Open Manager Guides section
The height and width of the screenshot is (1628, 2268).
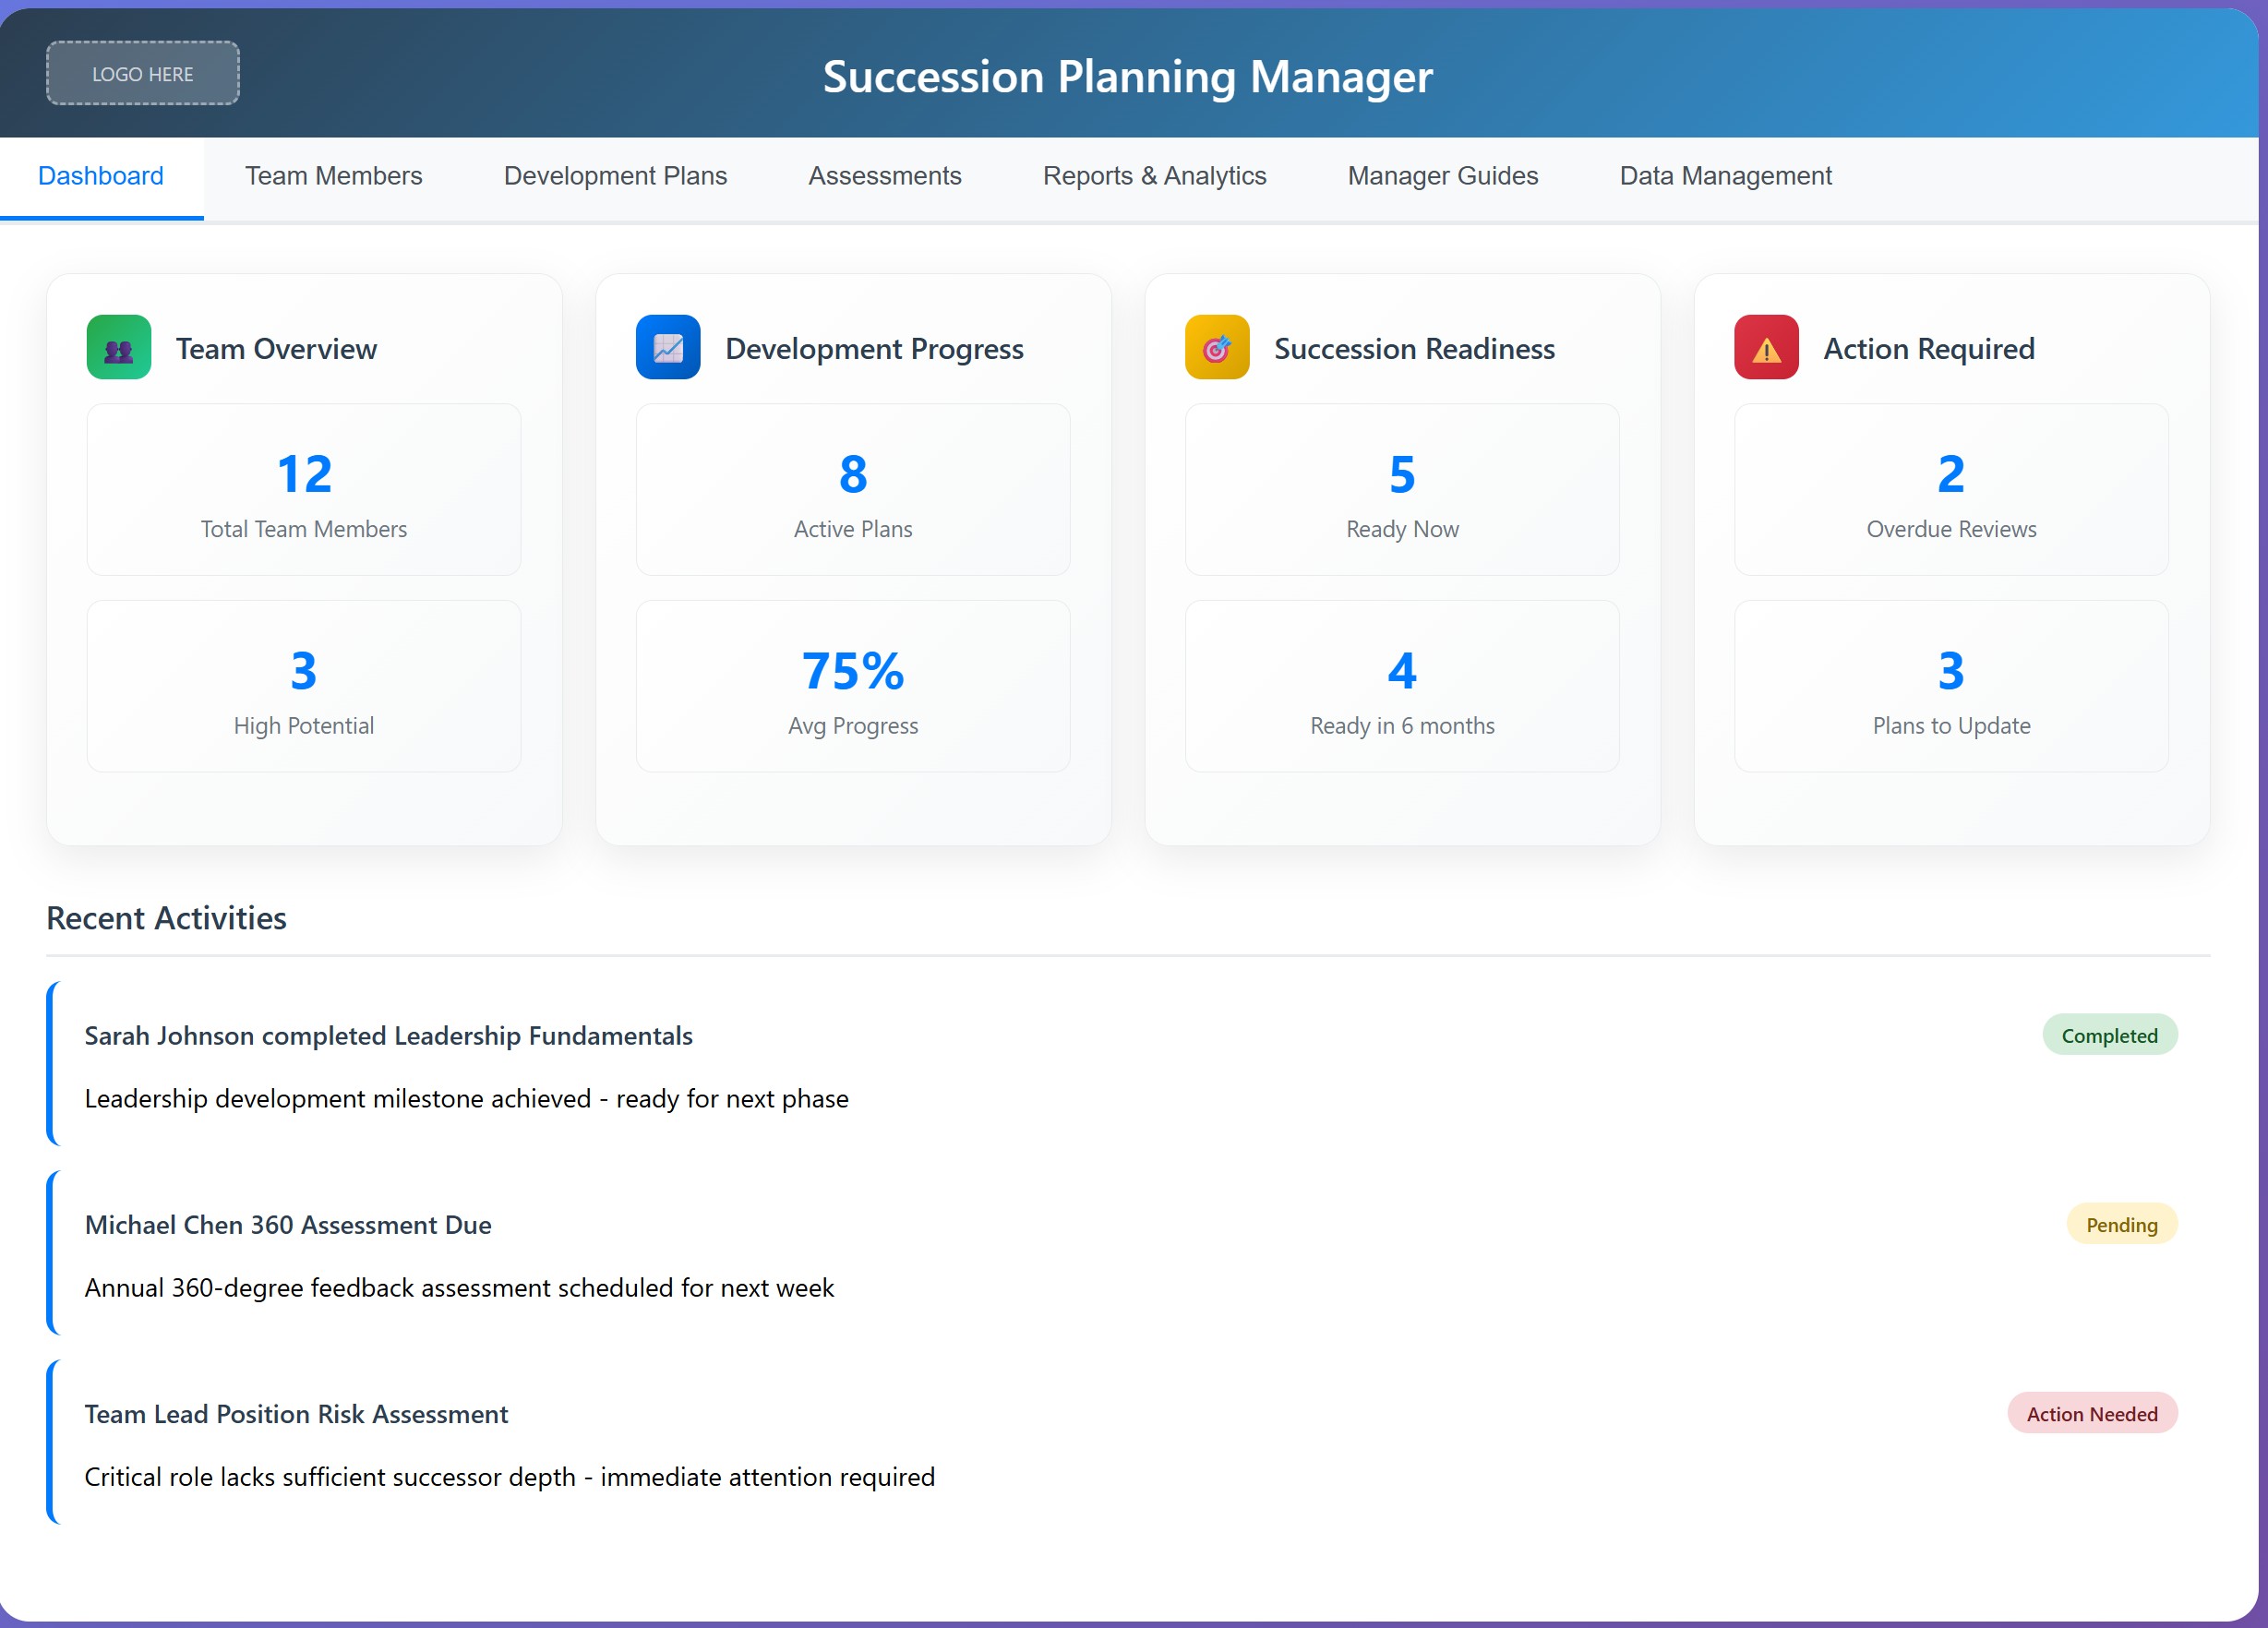click(x=1442, y=176)
